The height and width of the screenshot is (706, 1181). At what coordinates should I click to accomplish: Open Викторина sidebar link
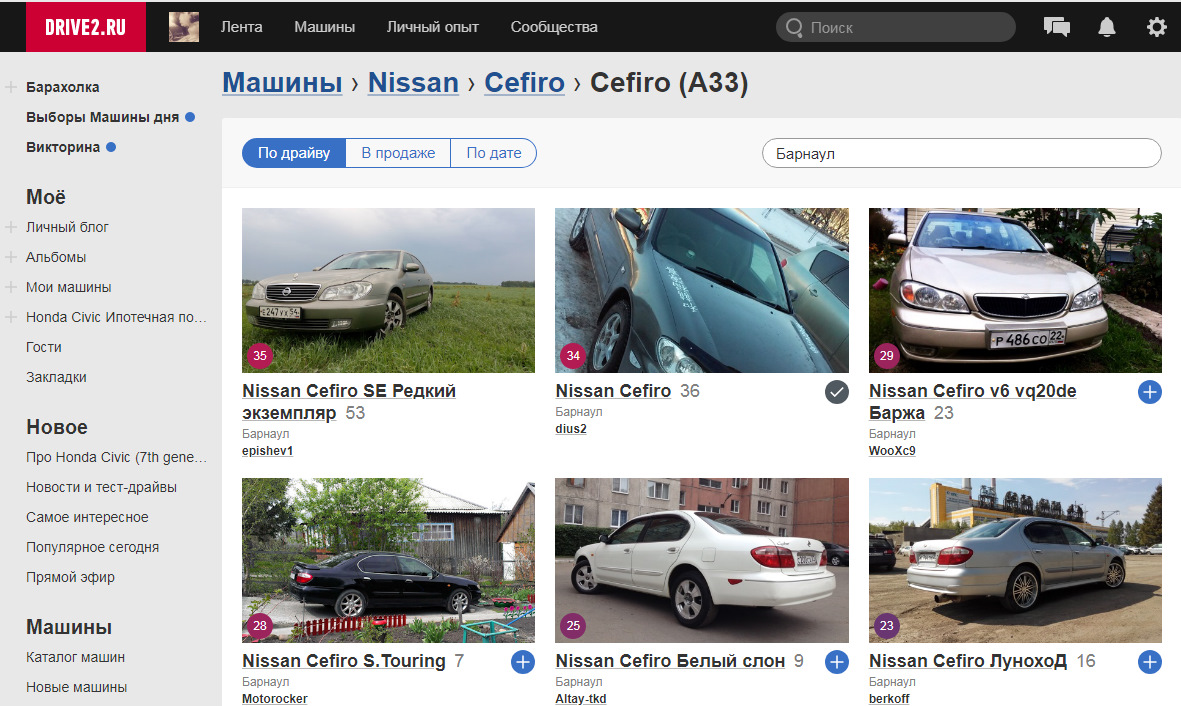[x=63, y=147]
